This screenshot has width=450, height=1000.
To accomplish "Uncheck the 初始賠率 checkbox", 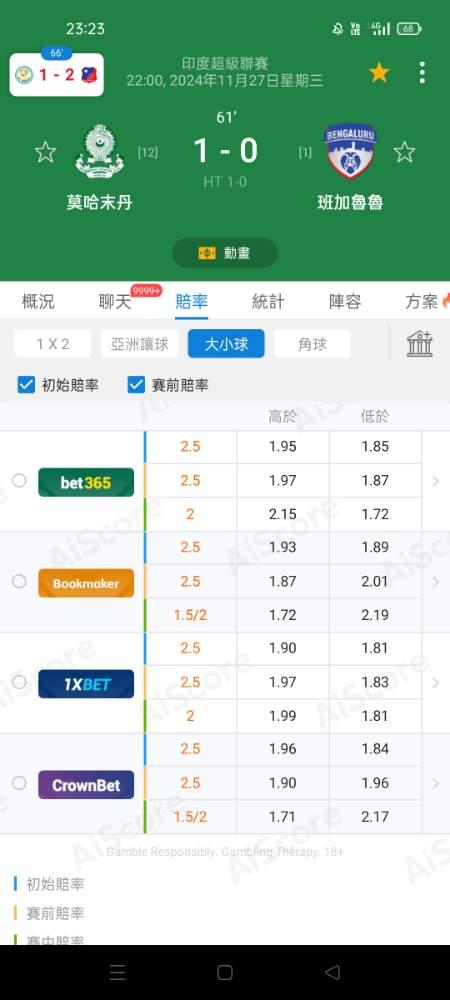I will [26, 385].
